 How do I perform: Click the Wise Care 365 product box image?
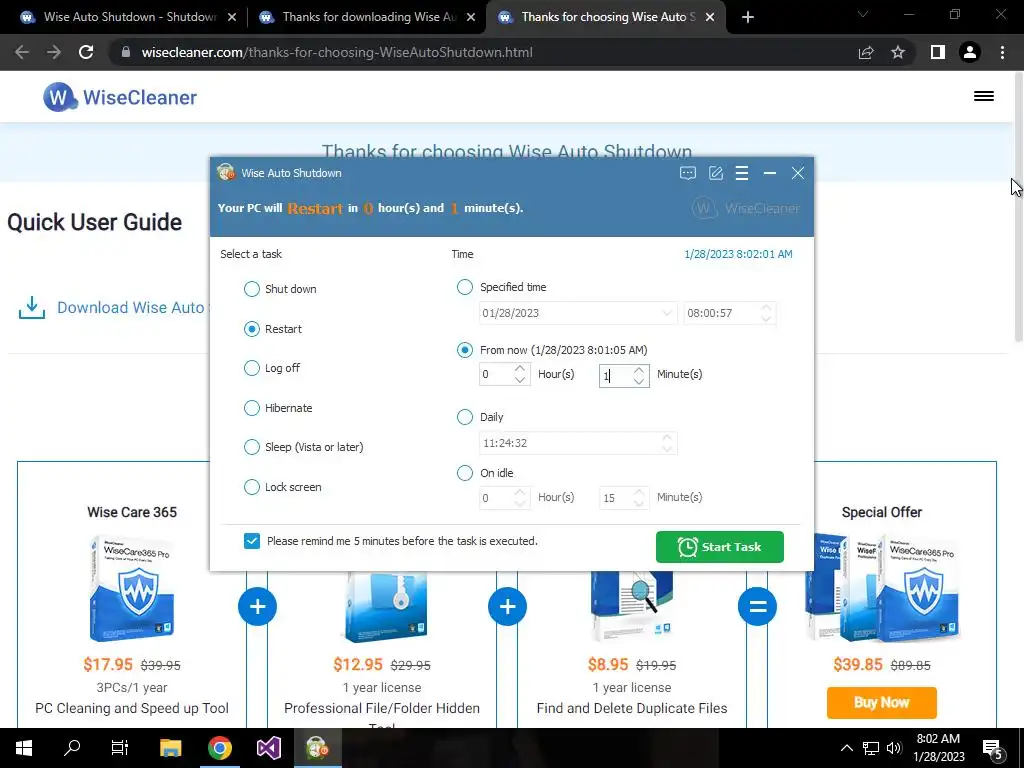point(133,587)
